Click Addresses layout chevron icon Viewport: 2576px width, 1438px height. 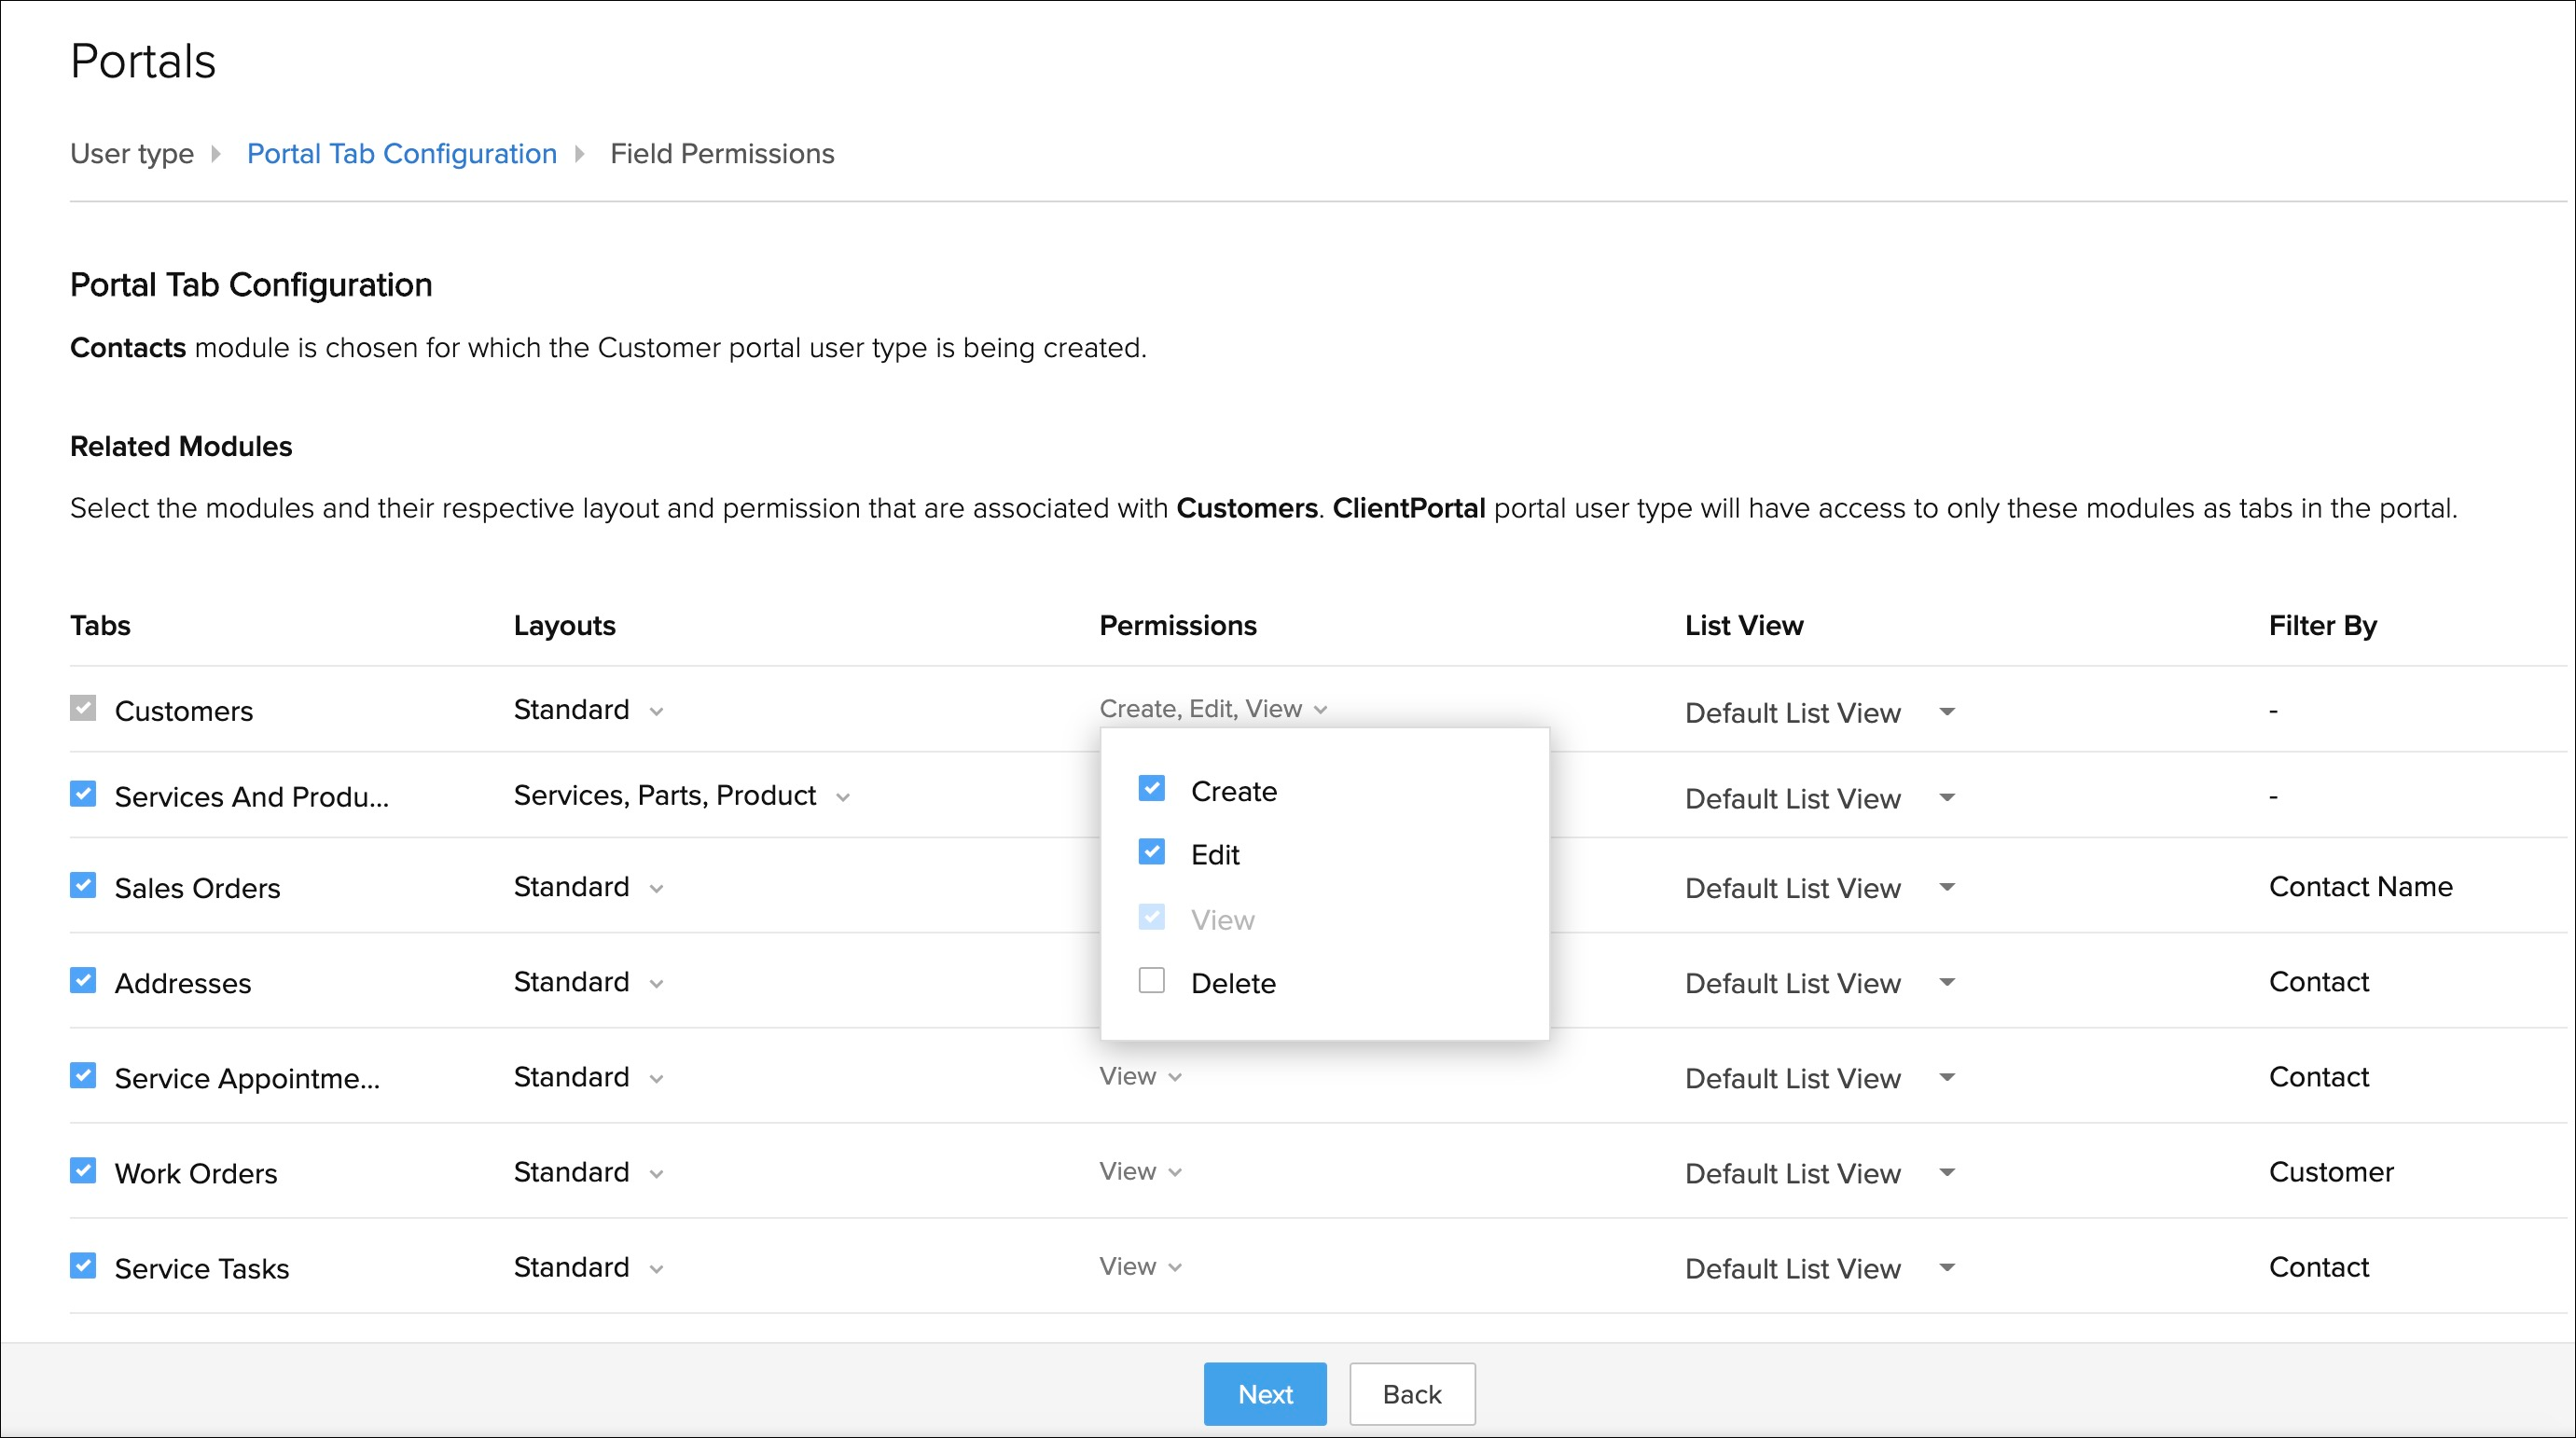pos(656,984)
